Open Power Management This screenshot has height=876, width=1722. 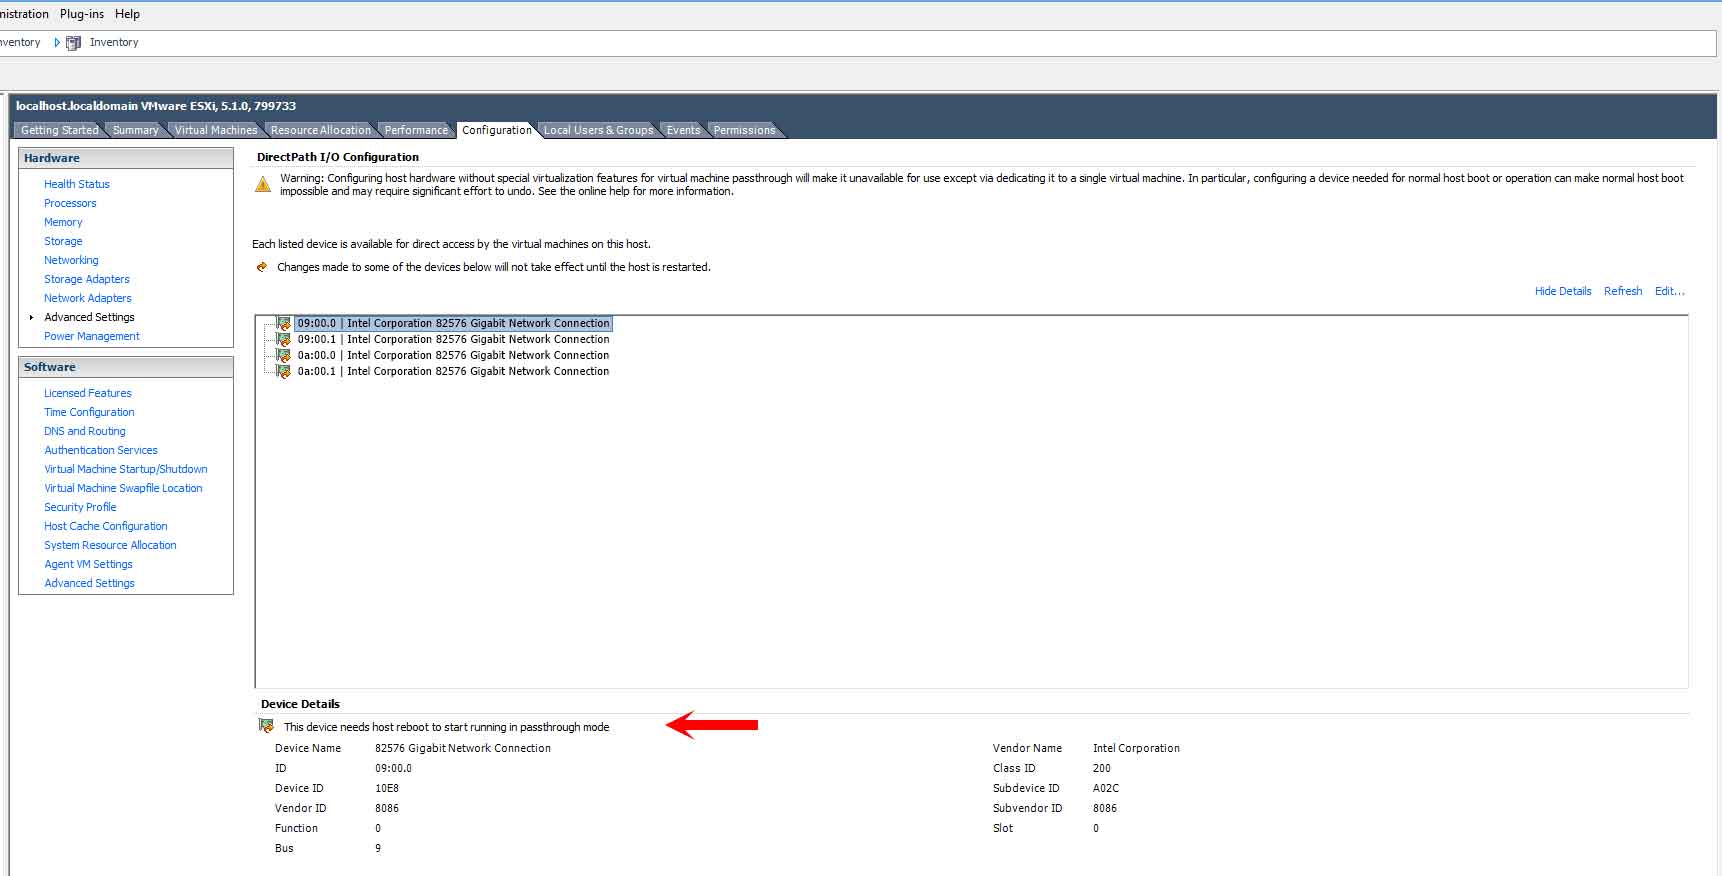coord(92,336)
